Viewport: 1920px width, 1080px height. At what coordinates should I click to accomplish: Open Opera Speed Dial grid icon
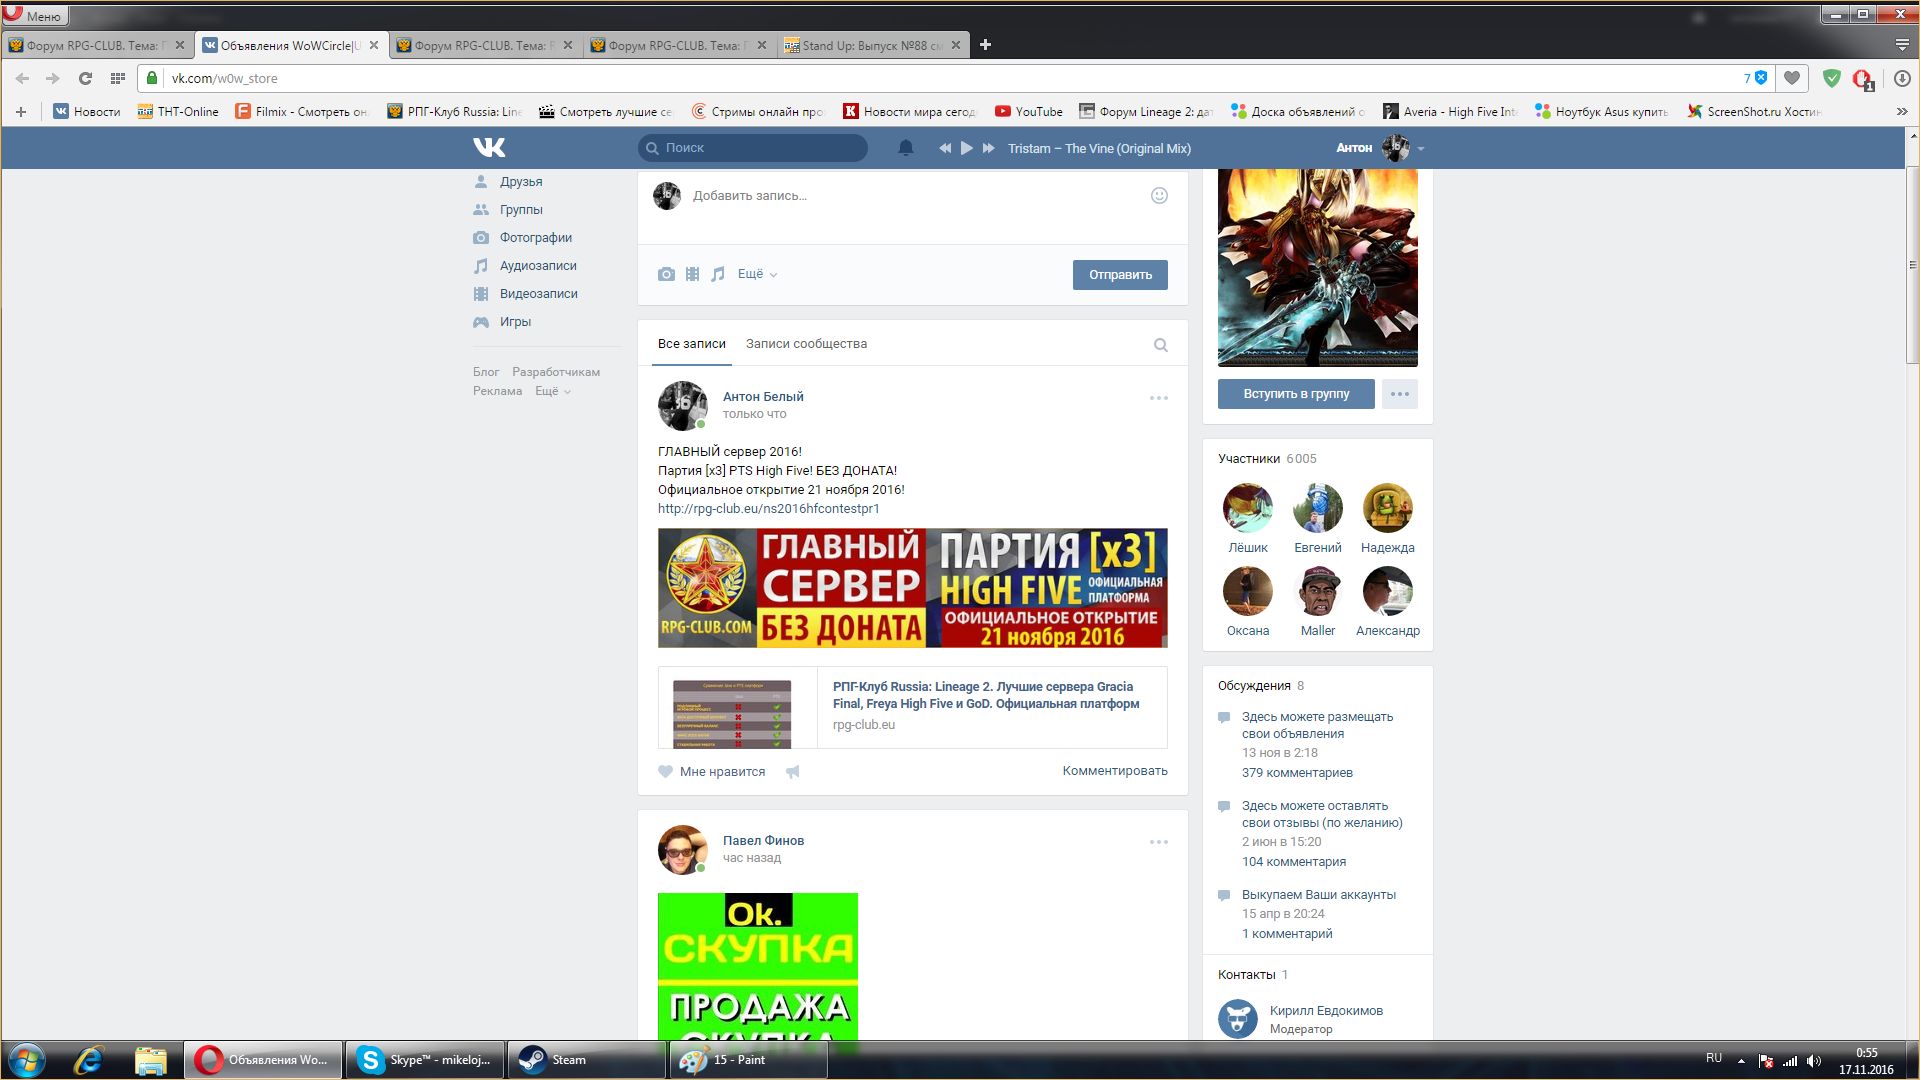coord(117,78)
